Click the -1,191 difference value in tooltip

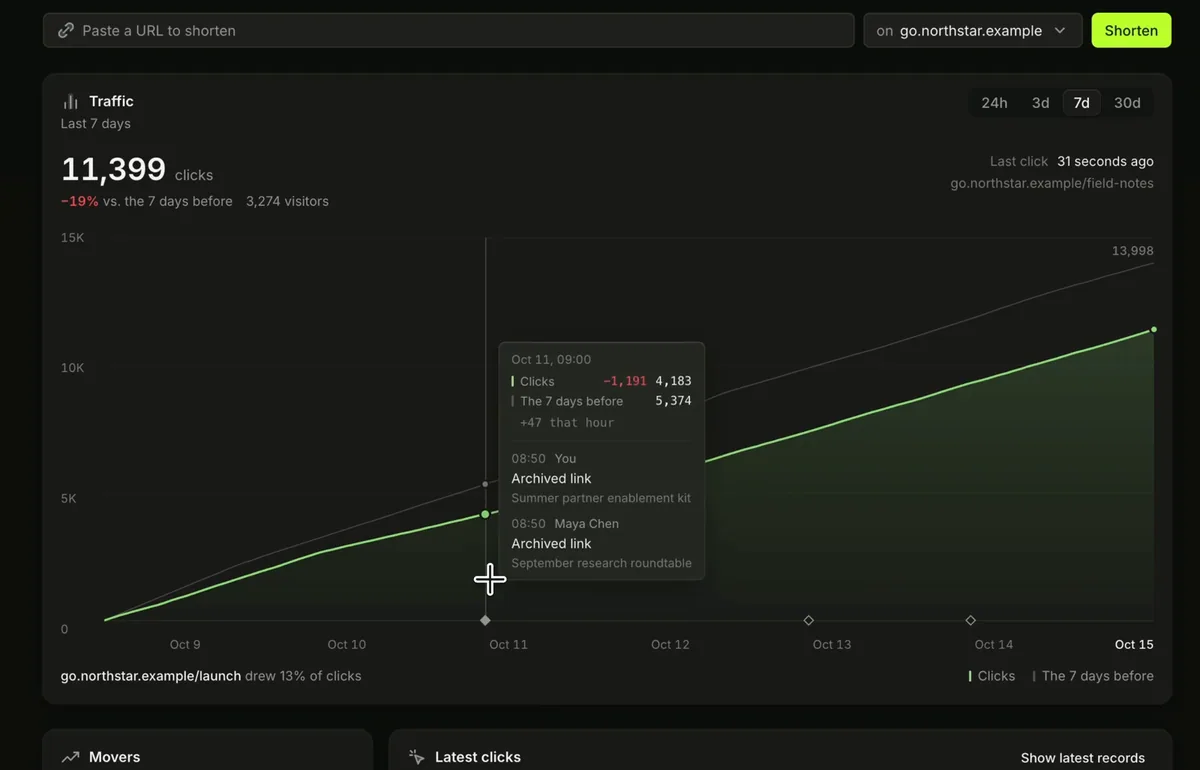pyautogui.click(x=624, y=381)
